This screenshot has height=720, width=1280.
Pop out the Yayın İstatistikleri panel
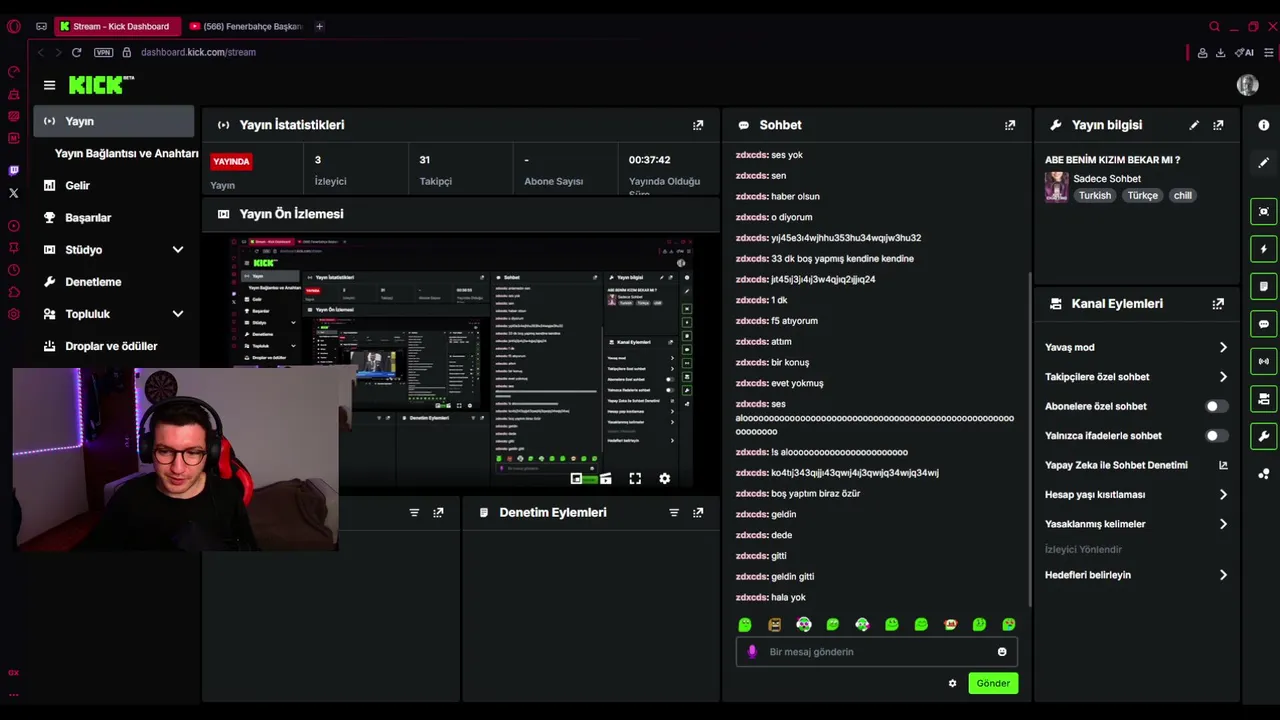click(x=698, y=125)
